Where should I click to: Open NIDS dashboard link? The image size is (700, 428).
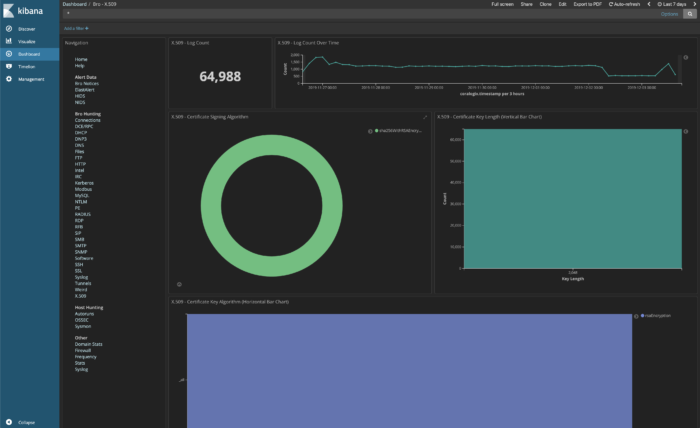80,102
